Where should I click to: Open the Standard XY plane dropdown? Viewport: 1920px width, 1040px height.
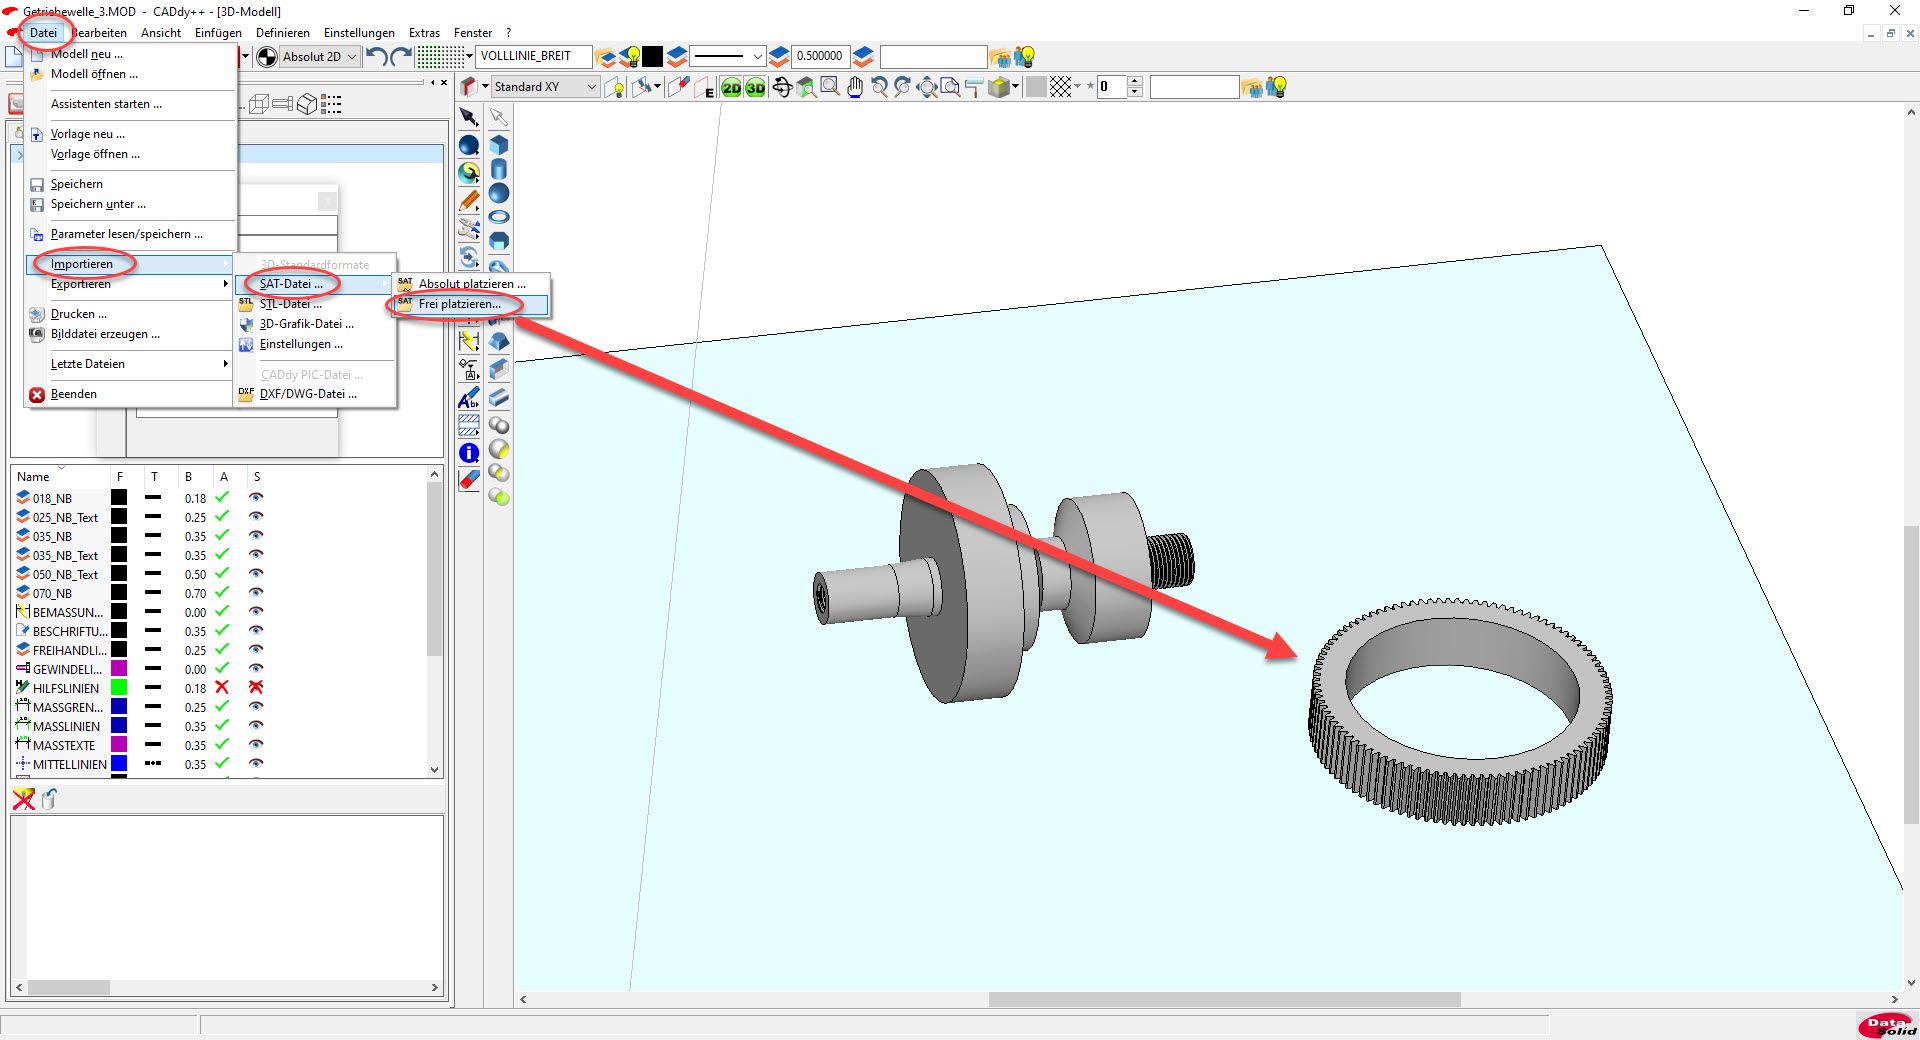pyautogui.click(x=591, y=87)
